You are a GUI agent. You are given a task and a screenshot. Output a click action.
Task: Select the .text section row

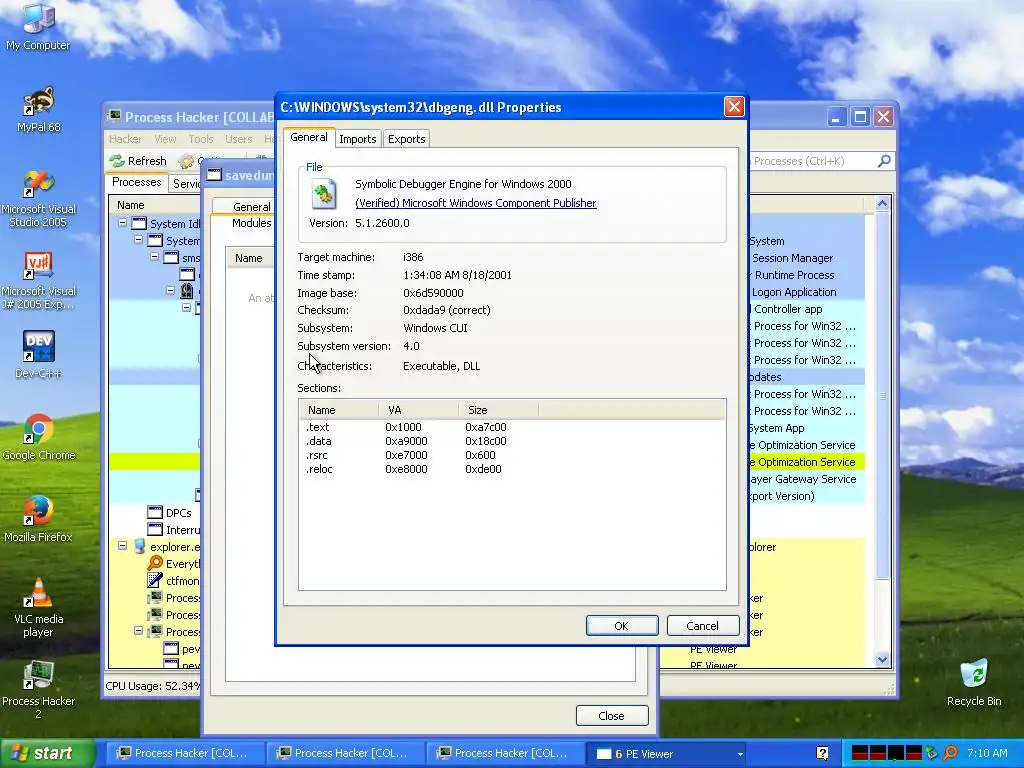point(512,427)
